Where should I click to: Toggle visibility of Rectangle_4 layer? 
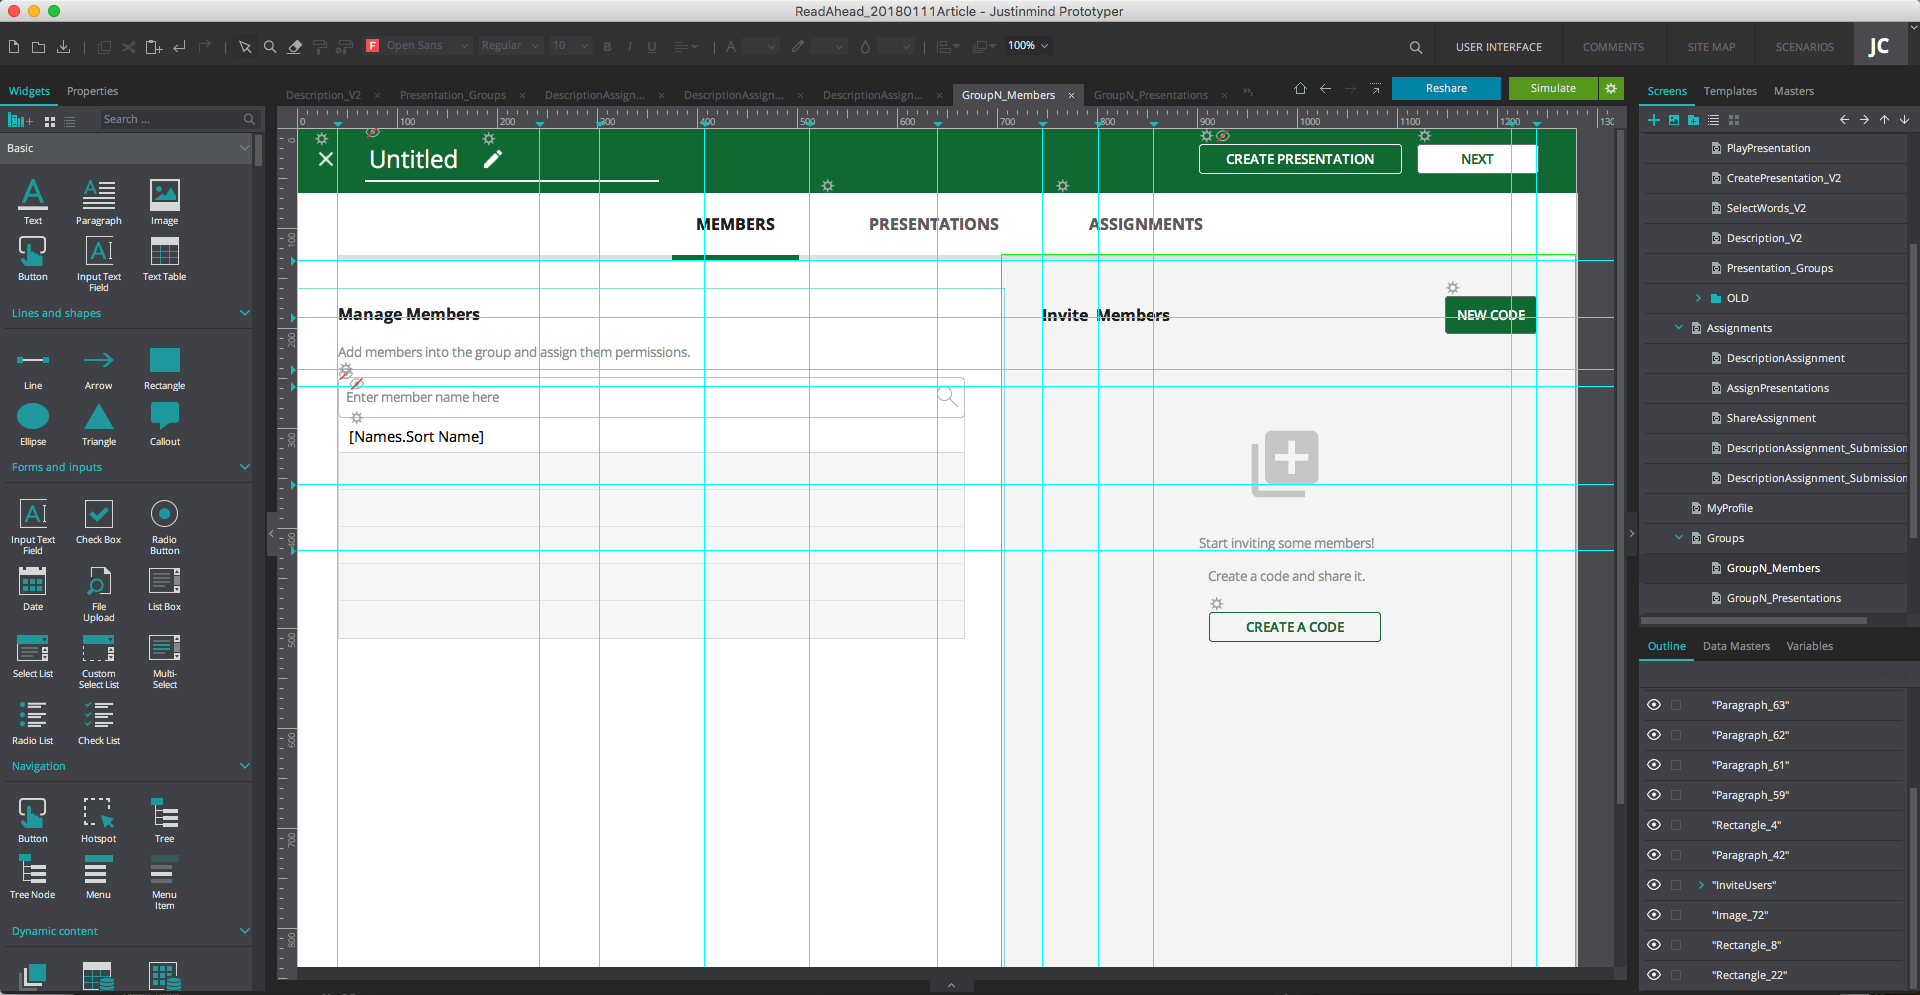click(x=1654, y=825)
